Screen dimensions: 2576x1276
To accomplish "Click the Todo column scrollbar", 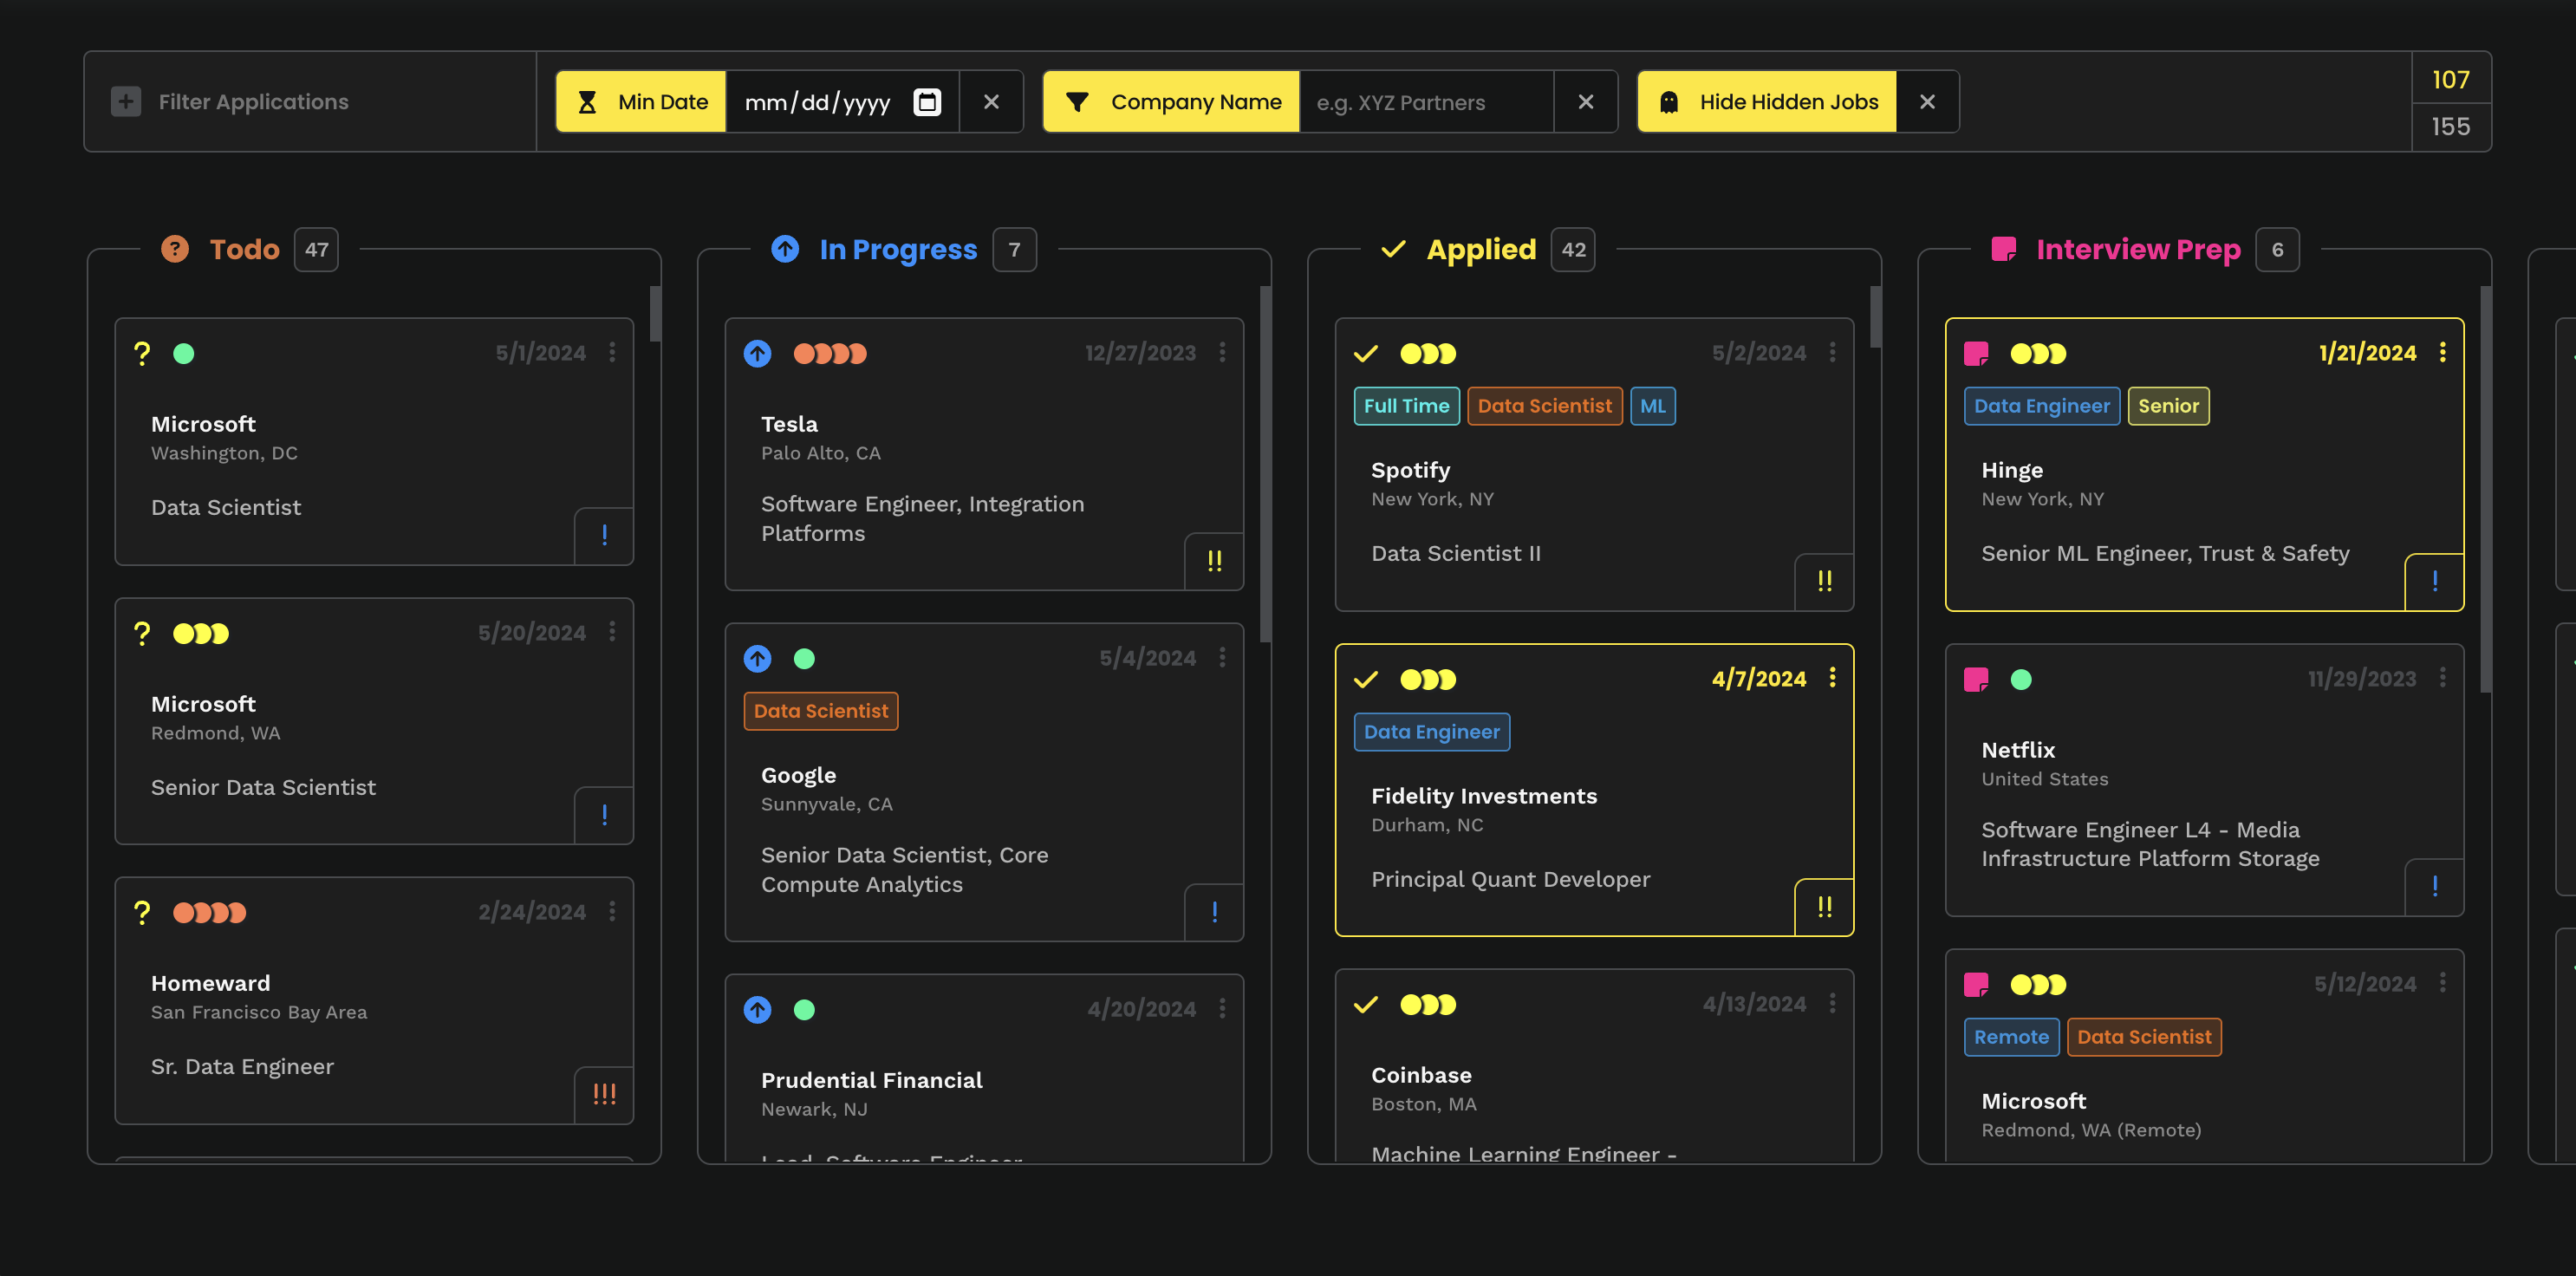I will point(655,314).
